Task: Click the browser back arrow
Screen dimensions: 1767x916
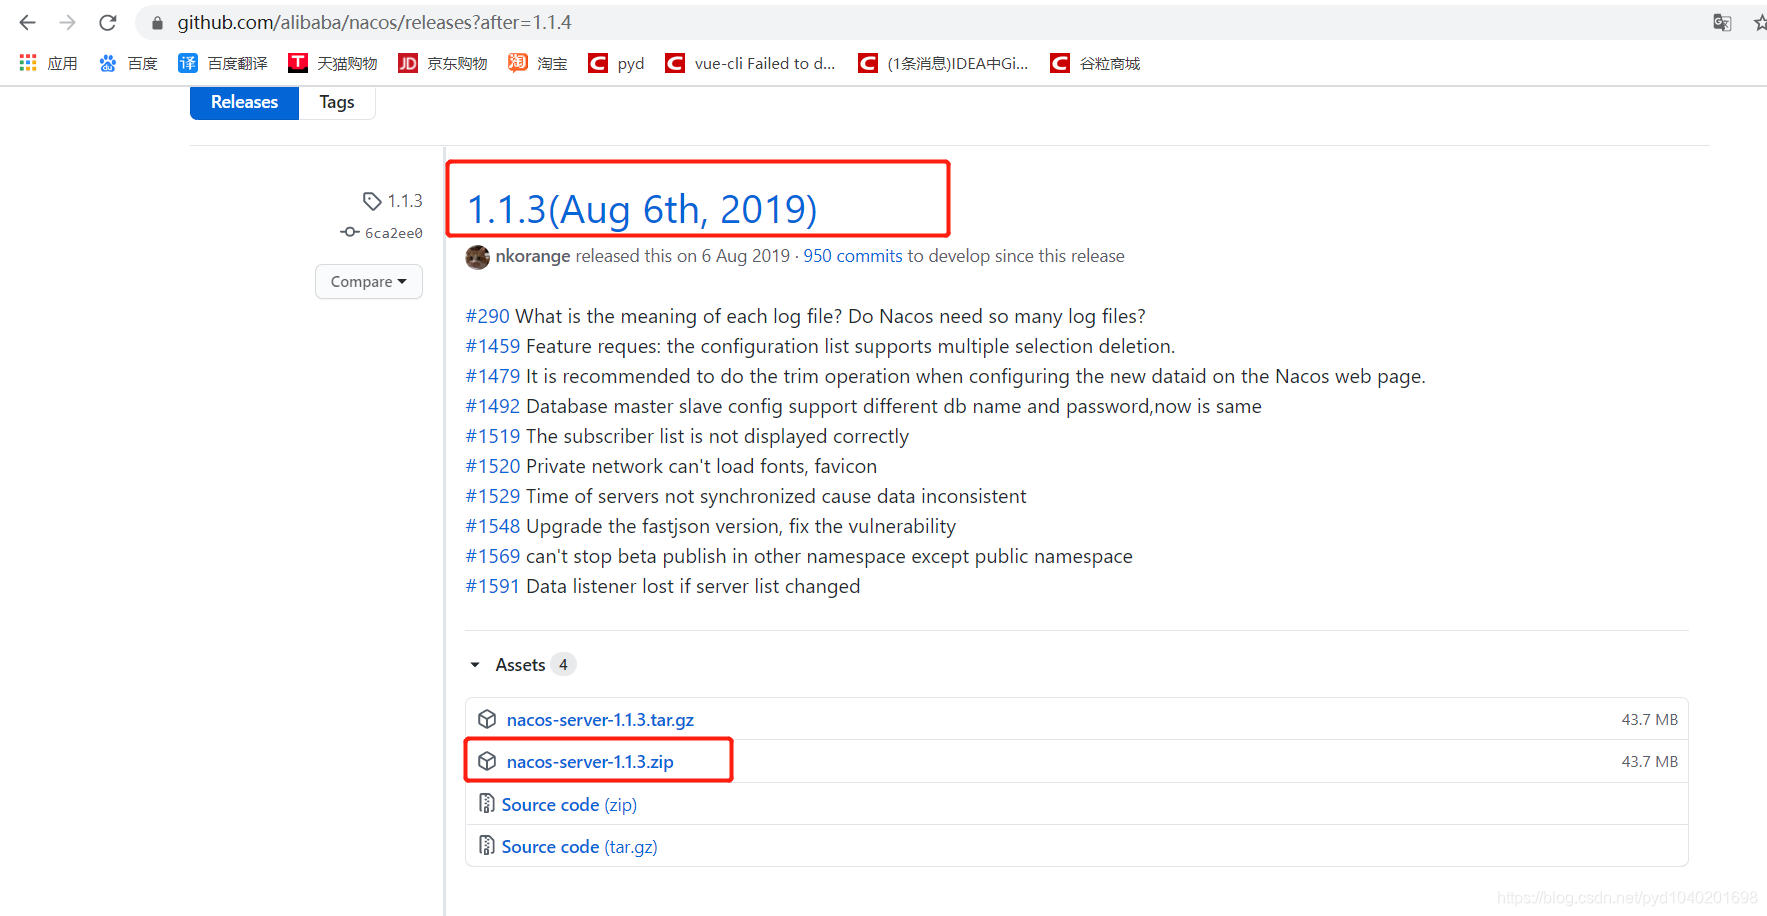Action: pyautogui.click(x=27, y=22)
